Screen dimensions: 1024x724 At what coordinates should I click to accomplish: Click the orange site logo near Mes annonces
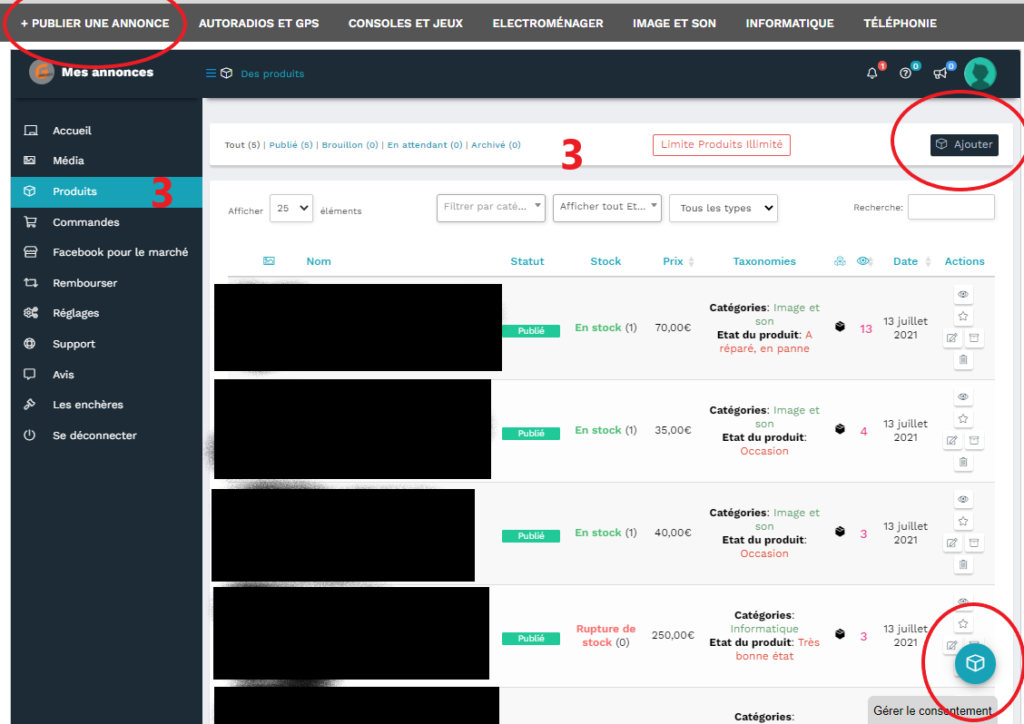pos(42,72)
